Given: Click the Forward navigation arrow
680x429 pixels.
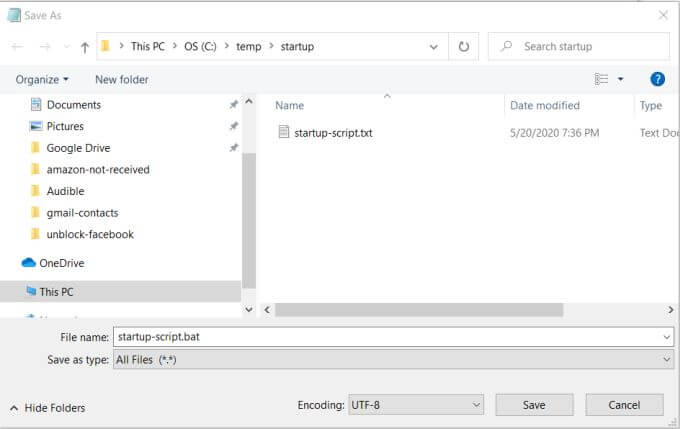Looking at the screenshot, I should point(45,46).
